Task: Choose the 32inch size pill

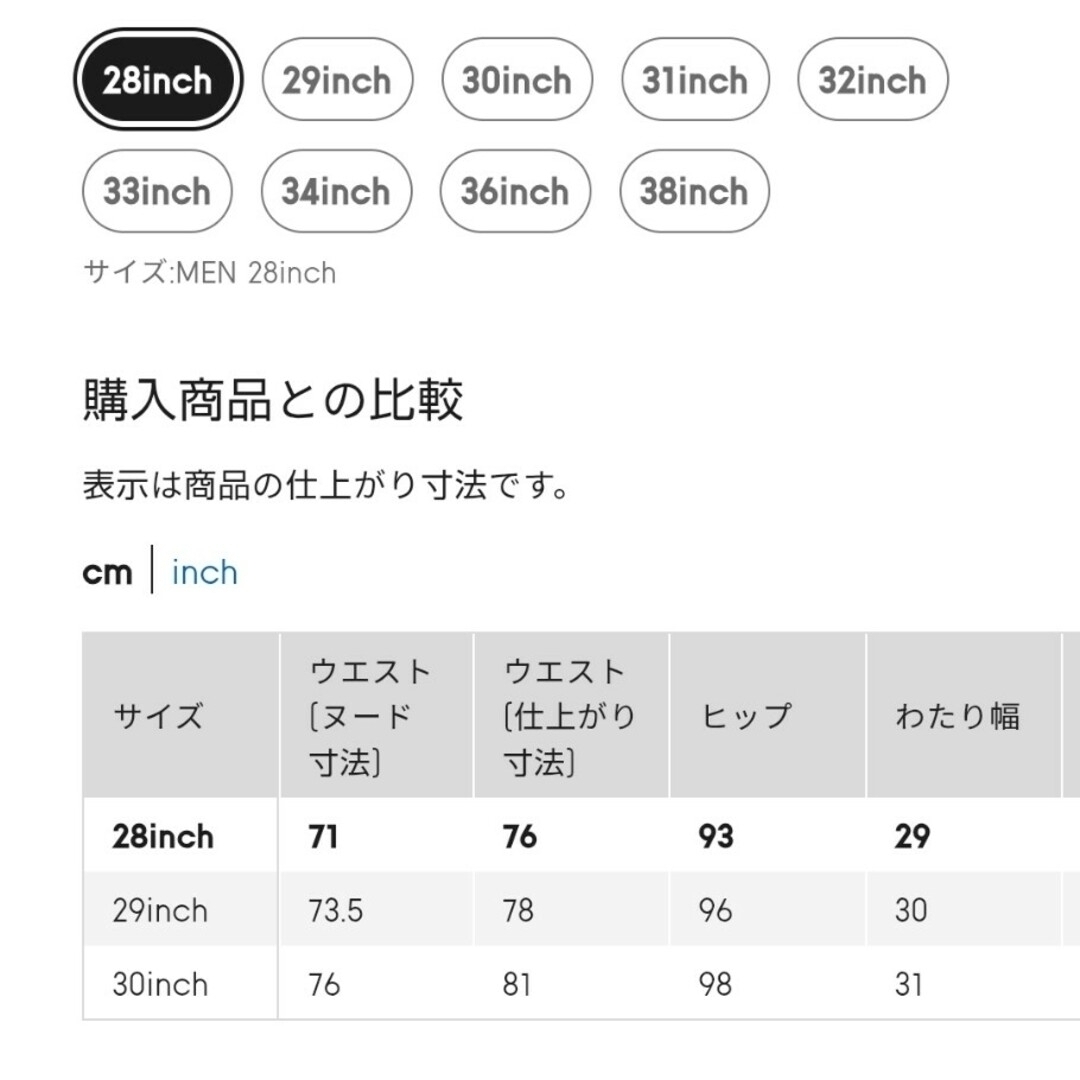Action: (873, 80)
